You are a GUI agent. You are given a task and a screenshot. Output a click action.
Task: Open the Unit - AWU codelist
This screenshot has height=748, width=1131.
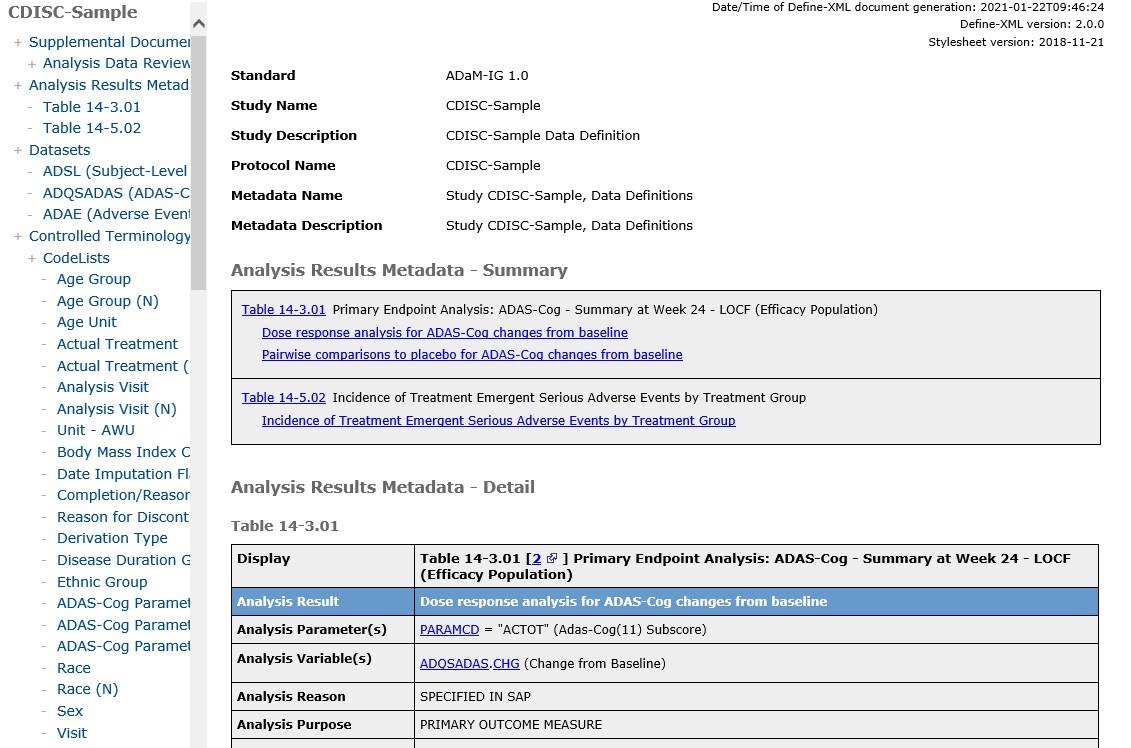coord(95,430)
